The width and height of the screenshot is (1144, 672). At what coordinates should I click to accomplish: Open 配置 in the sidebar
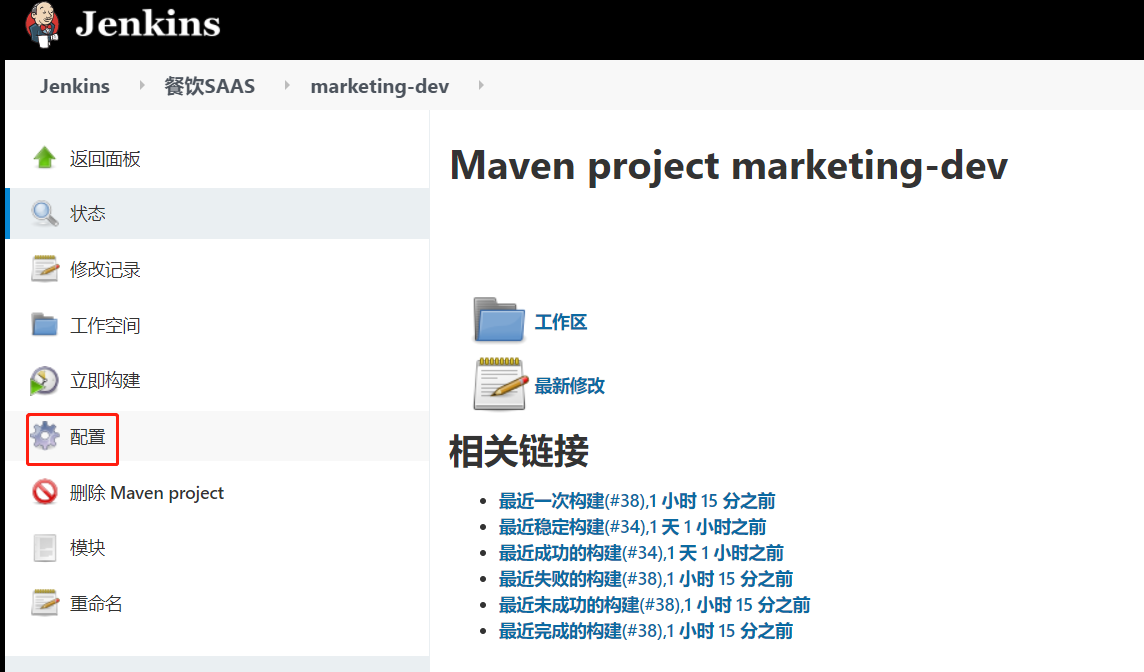click(x=88, y=436)
